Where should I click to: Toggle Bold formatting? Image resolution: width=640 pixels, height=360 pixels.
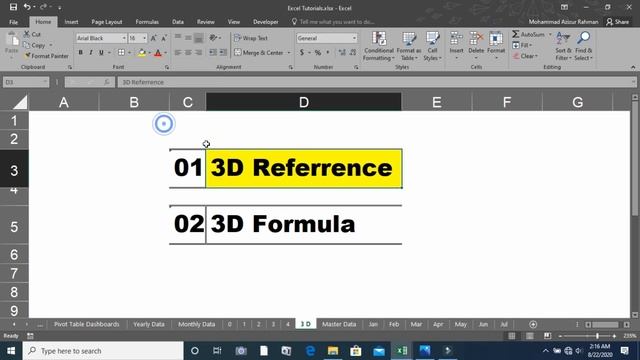coord(80,53)
